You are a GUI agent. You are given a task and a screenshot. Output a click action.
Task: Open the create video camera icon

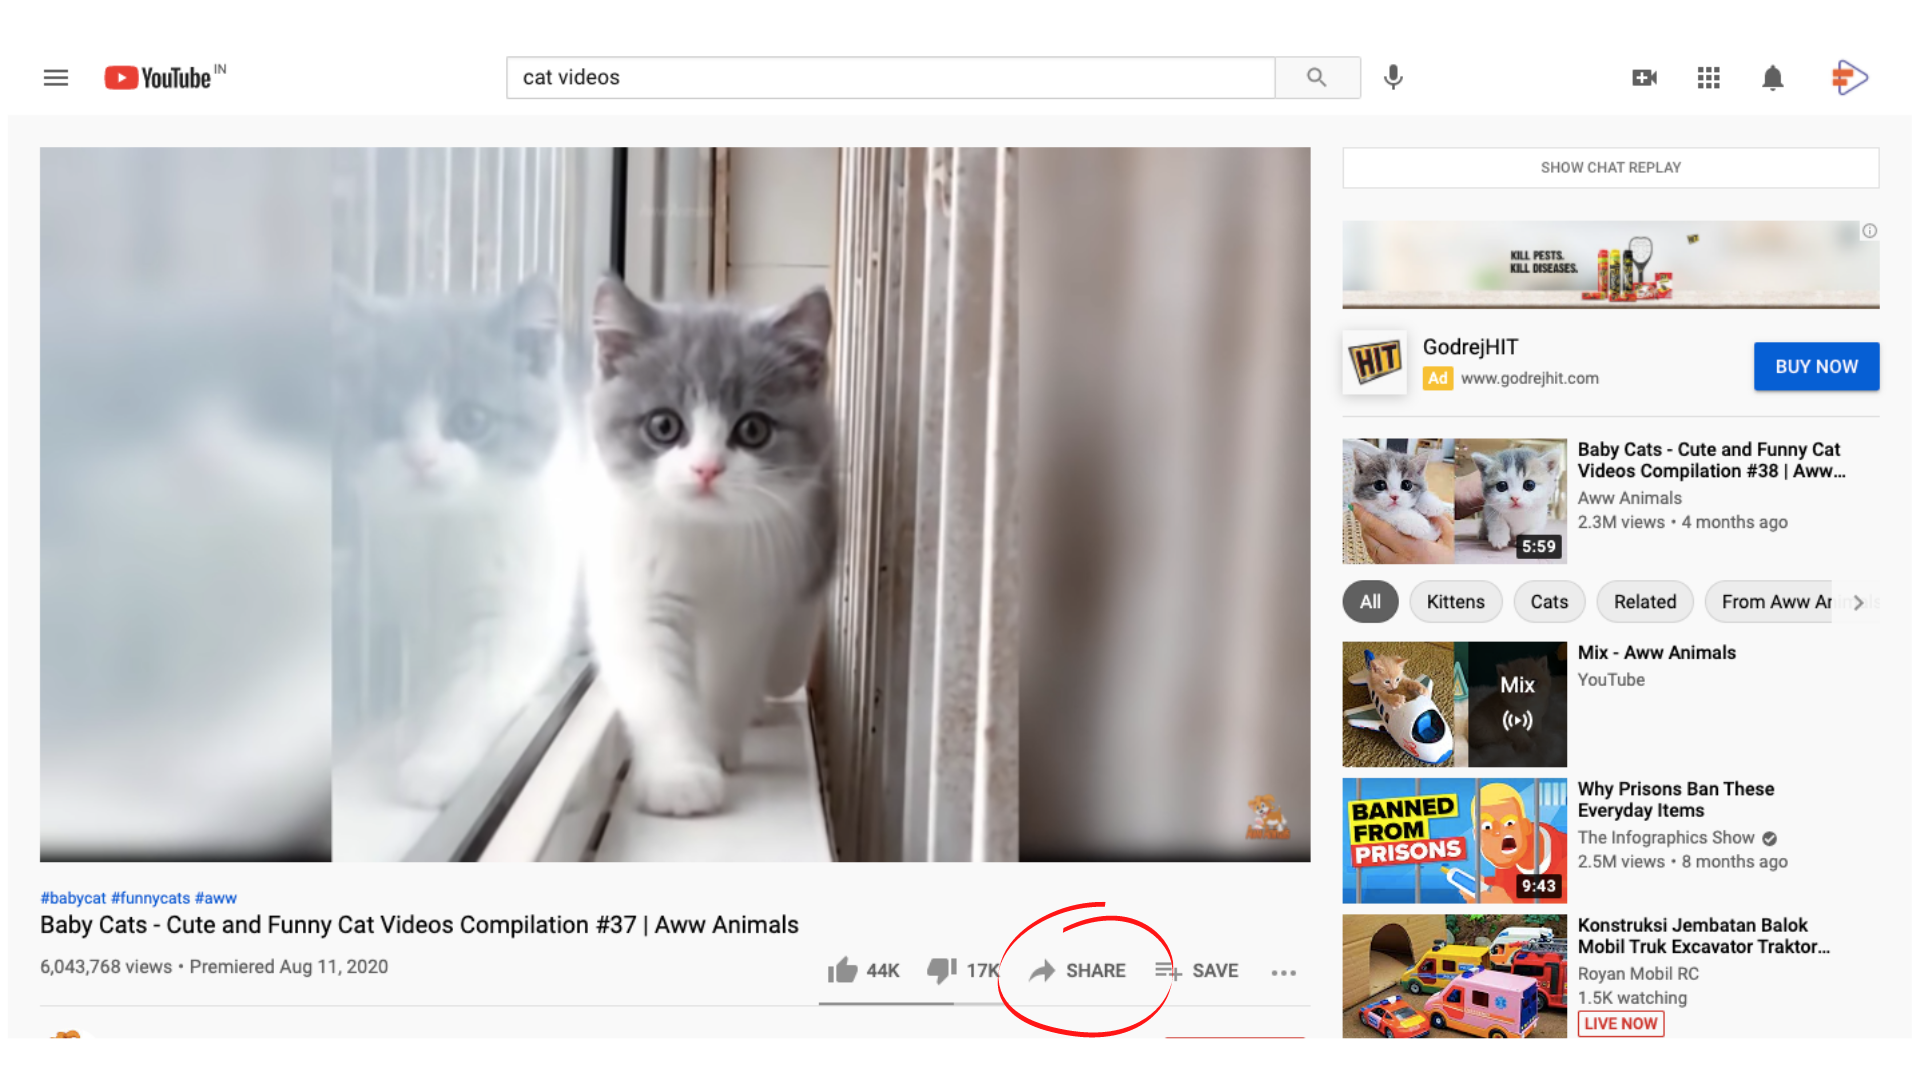point(1644,77)
